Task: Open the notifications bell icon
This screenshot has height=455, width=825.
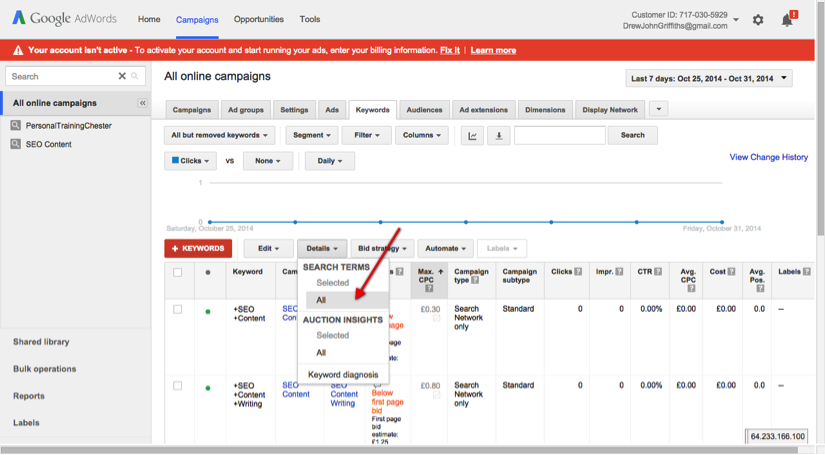Action: click(x=787, y=20)
